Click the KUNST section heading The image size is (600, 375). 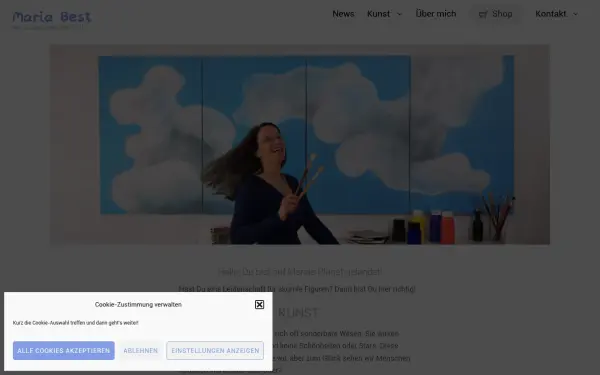pyautogui.click(x=298, y=313)
